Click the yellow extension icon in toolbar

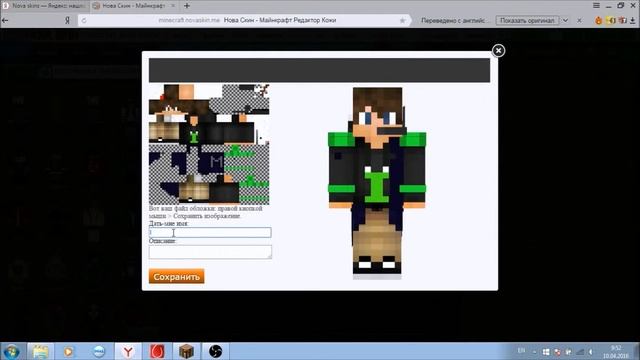611,20
